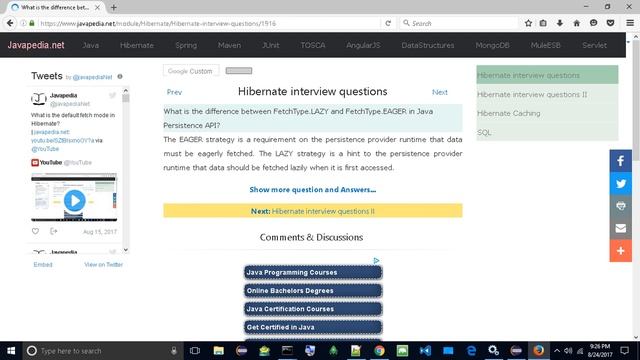This screenshot has width=640, height=360.
Task: Open Servlet navbar item
Action: 594,45
